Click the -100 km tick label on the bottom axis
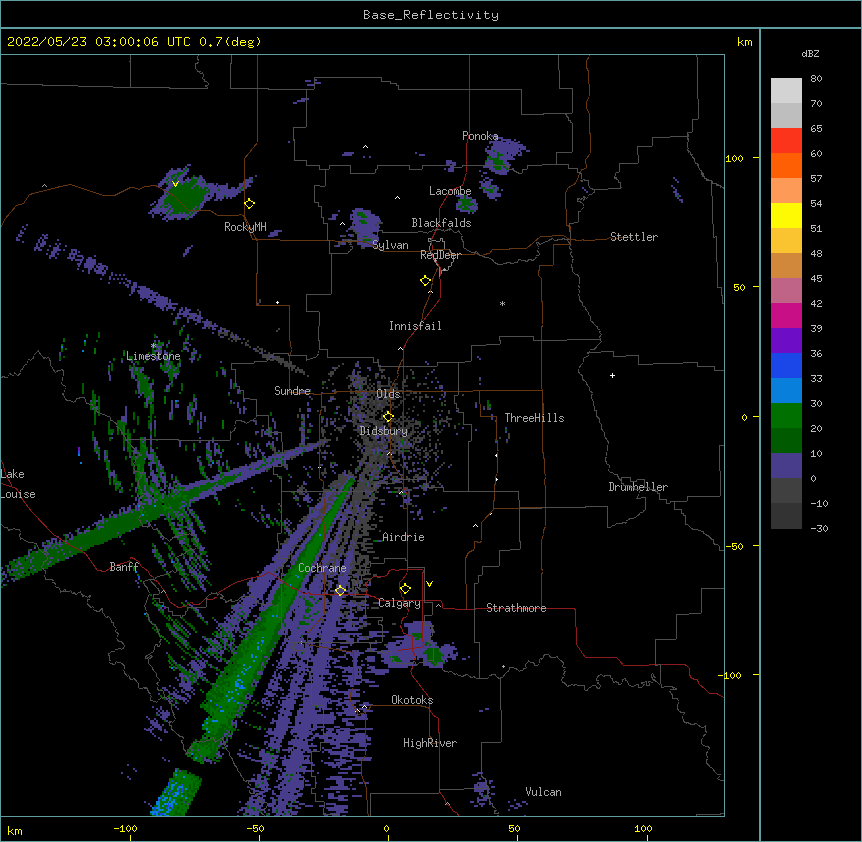Viewport: 862px width, 842px height. (x=125, y=828)
